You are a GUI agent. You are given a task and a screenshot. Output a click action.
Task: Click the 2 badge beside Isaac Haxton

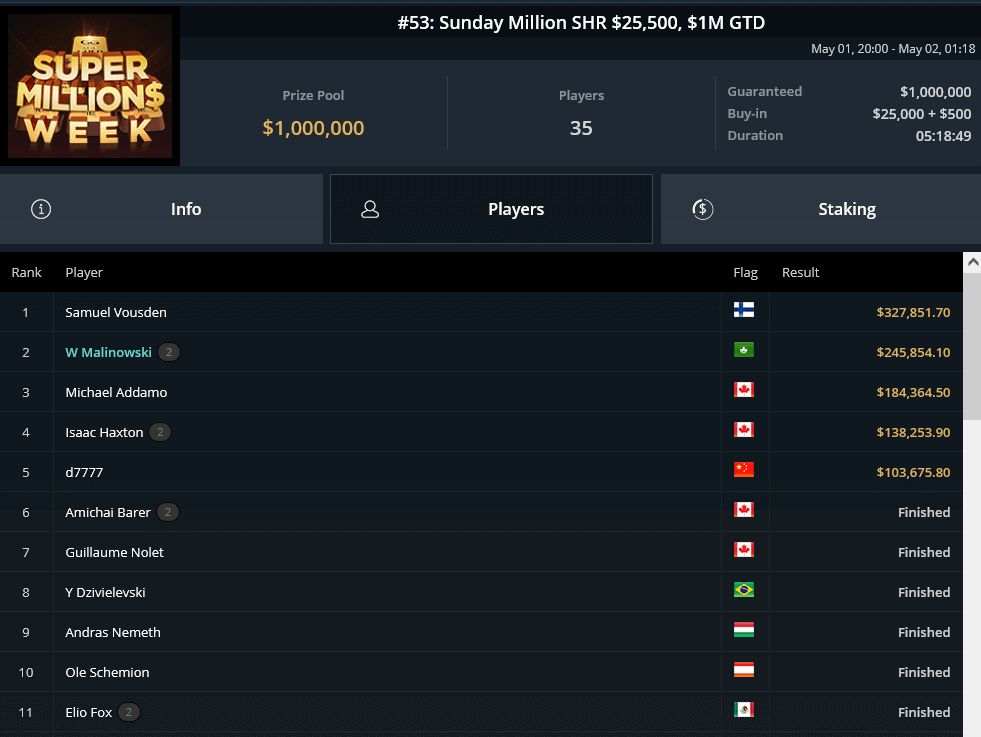(x=169, y=431)
